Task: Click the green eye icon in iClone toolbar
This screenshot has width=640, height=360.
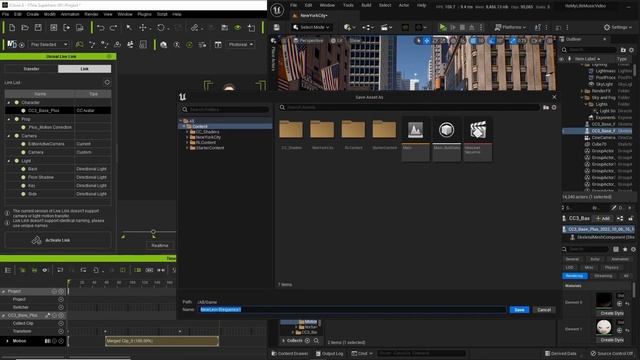Action: pos(238,27)
